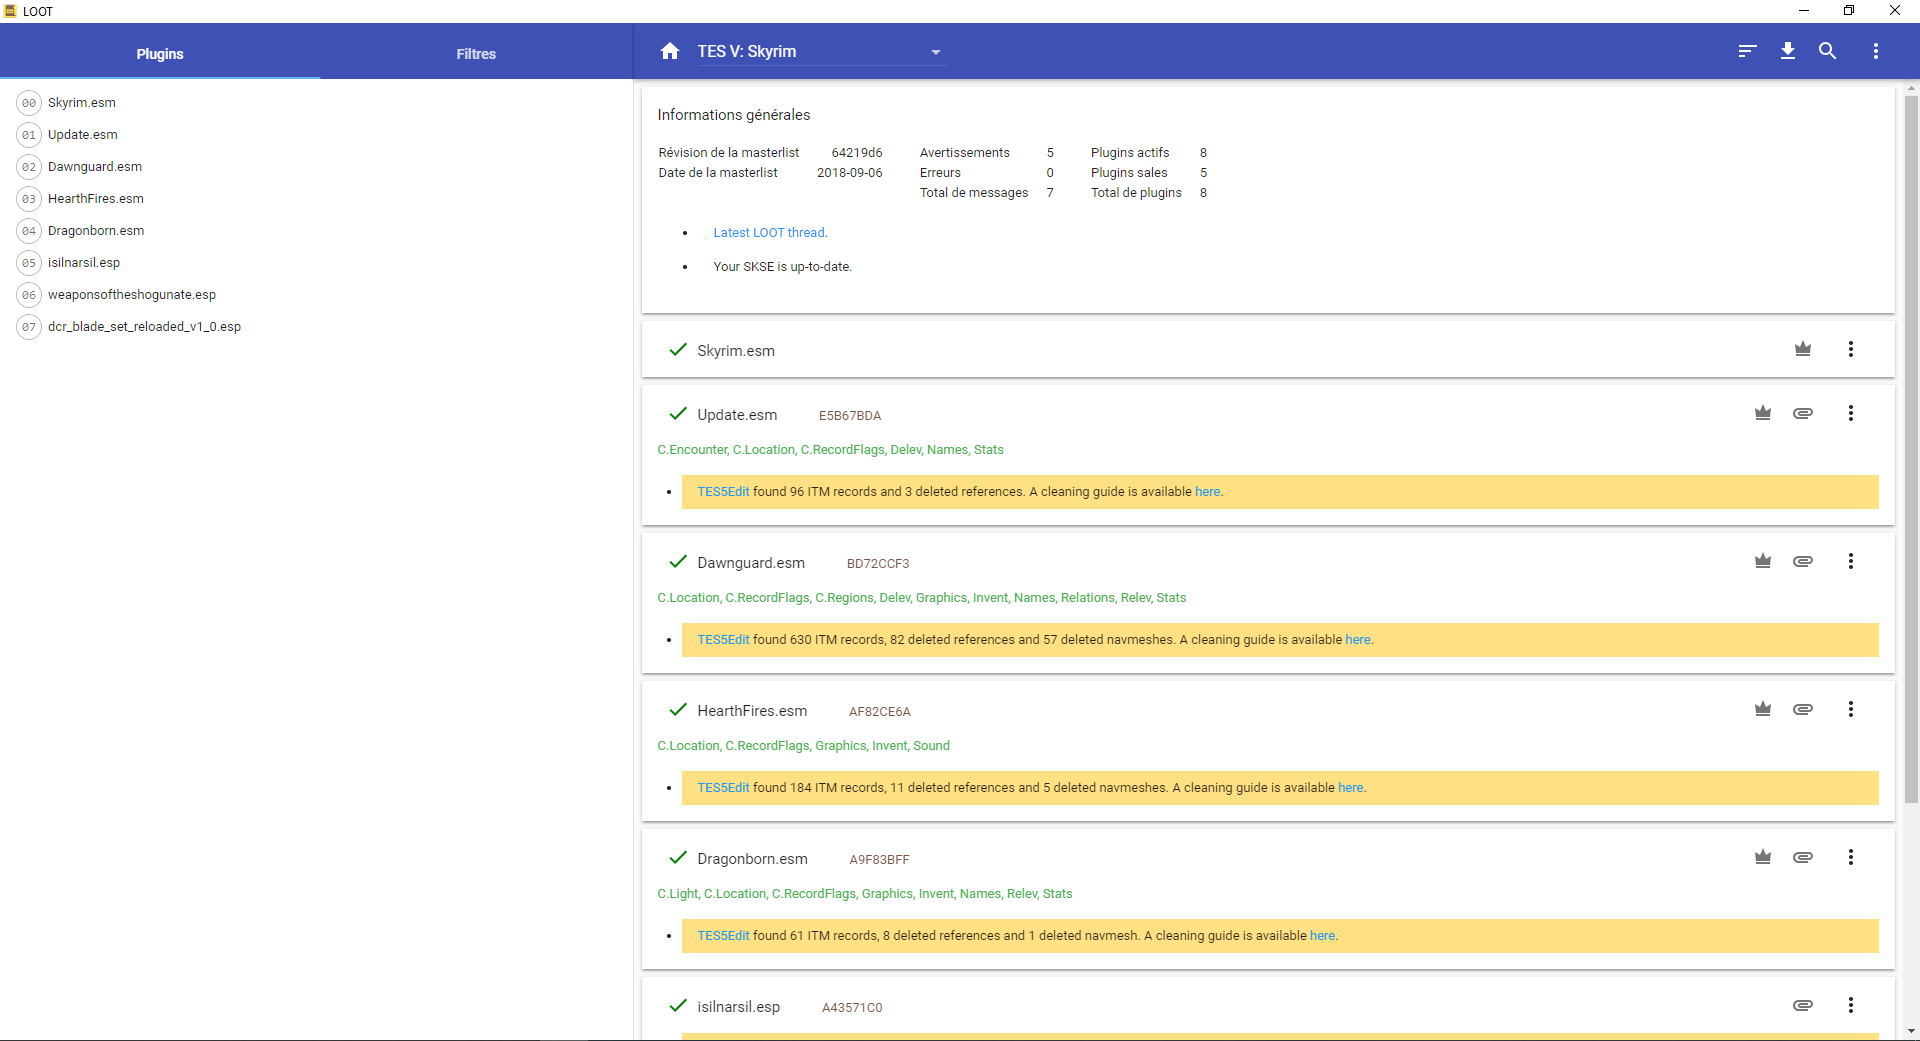Open the search magnifier icon
1920x1041 pixels.
(x=1827, y=51)
